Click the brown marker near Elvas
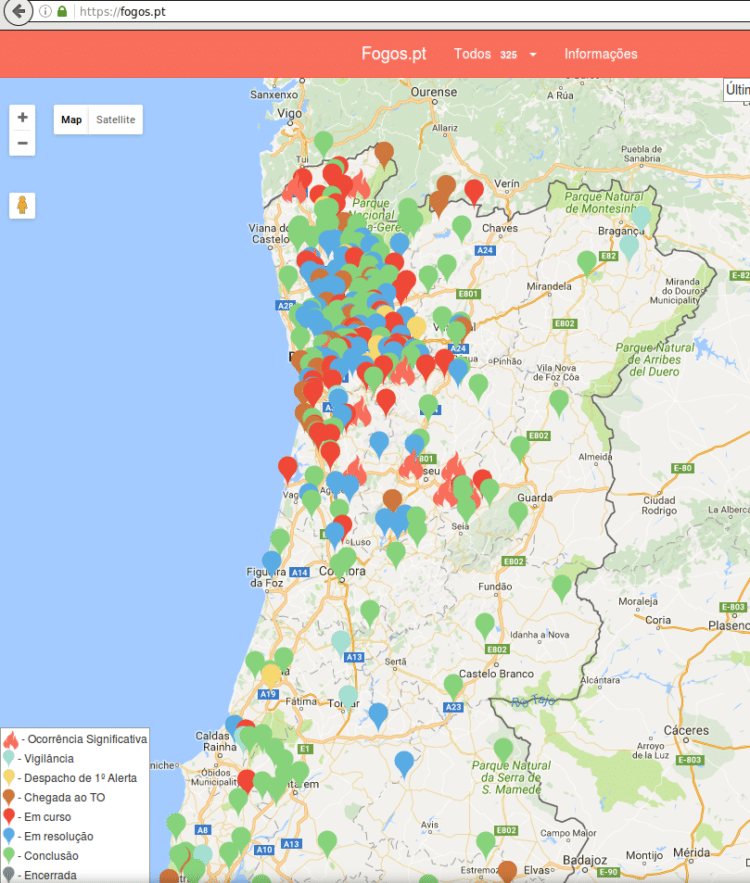750x883 pixels. 507,872
